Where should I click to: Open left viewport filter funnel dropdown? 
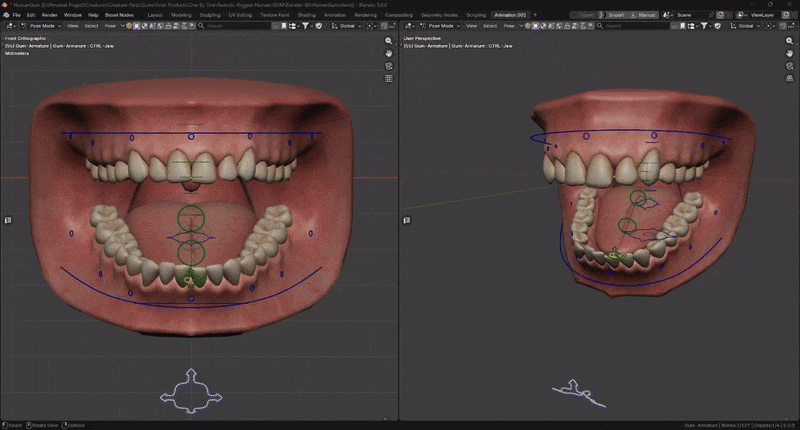pos(307,26)
